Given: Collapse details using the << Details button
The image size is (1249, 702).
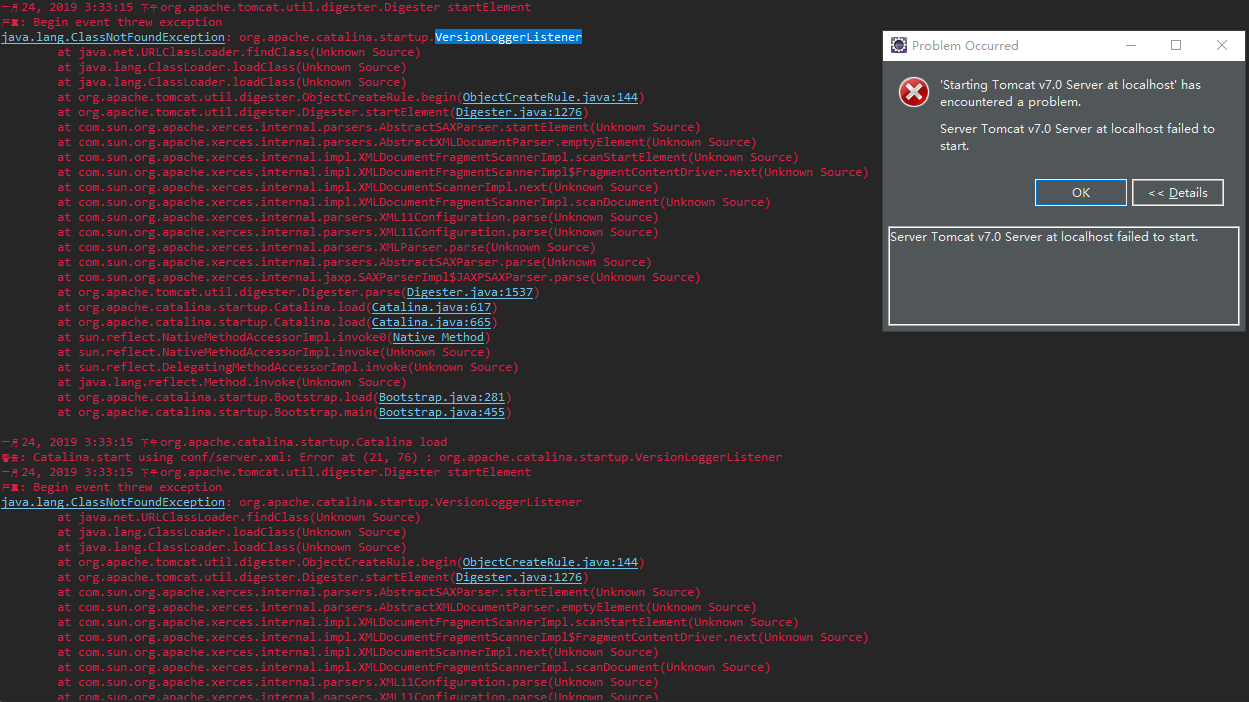Looking at the screenshot, I should point(1177,192).
